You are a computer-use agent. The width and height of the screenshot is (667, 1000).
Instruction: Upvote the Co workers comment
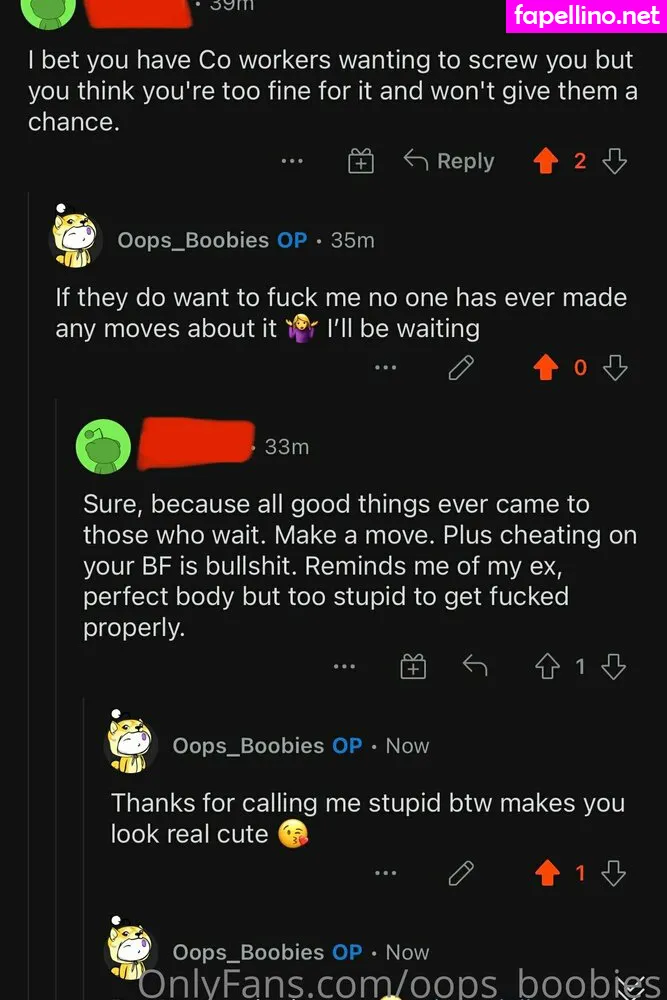tap(545, 161)
